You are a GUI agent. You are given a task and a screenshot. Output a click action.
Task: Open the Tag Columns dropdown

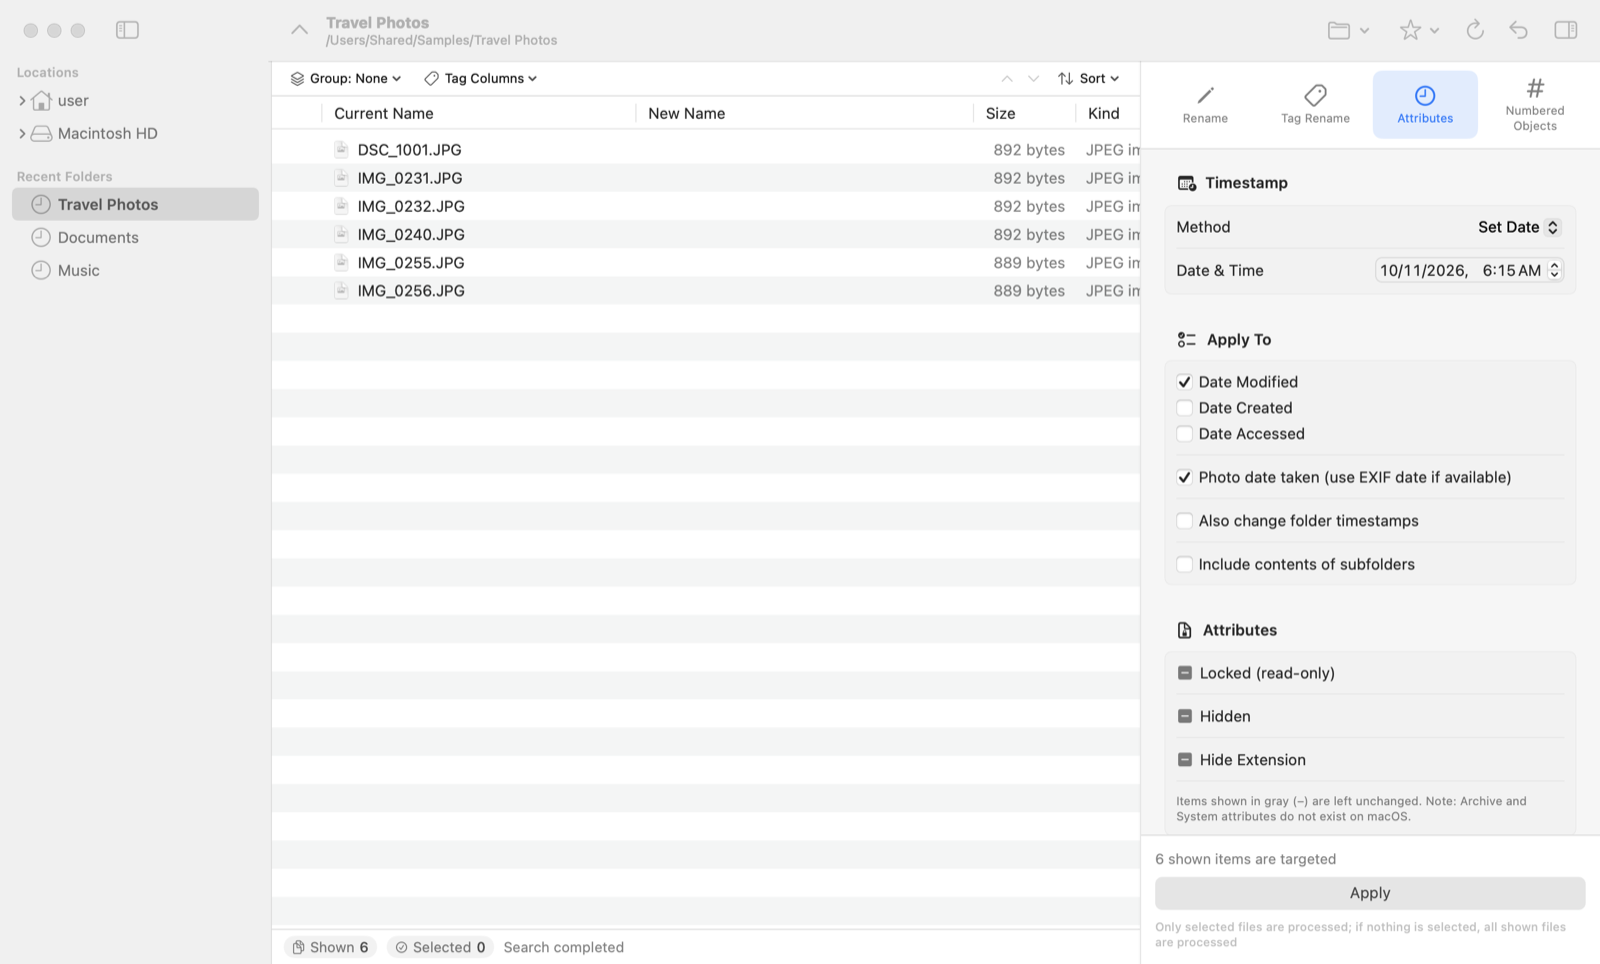[x=481, y=78]
